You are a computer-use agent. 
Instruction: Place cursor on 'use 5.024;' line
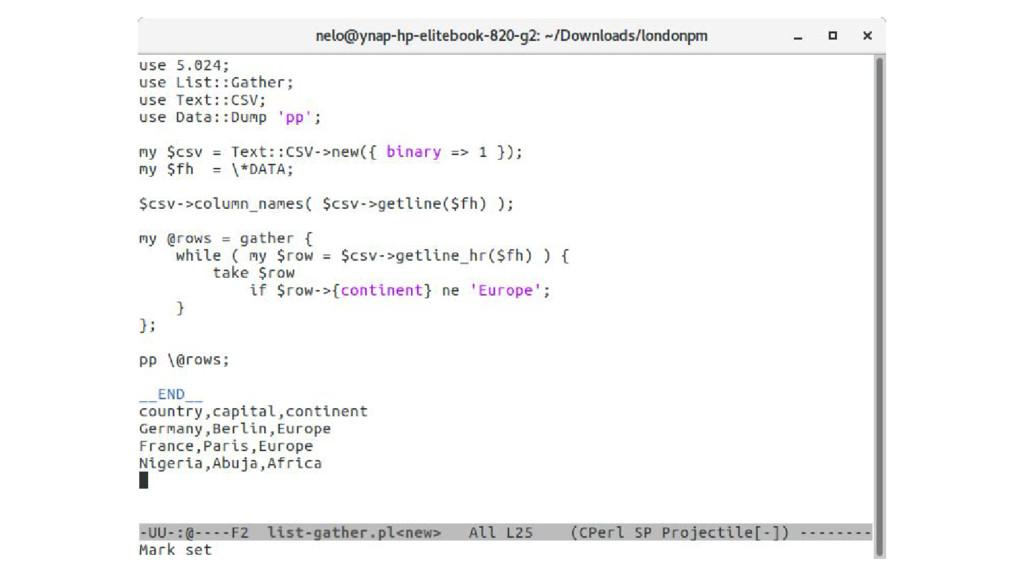click(184, 65)
